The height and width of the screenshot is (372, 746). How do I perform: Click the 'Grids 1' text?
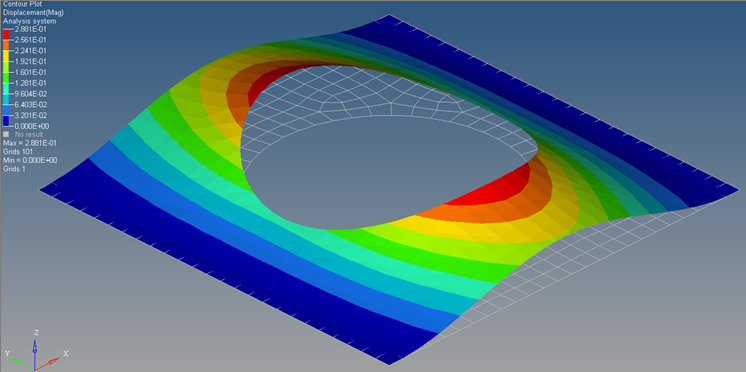coord(14,169)
